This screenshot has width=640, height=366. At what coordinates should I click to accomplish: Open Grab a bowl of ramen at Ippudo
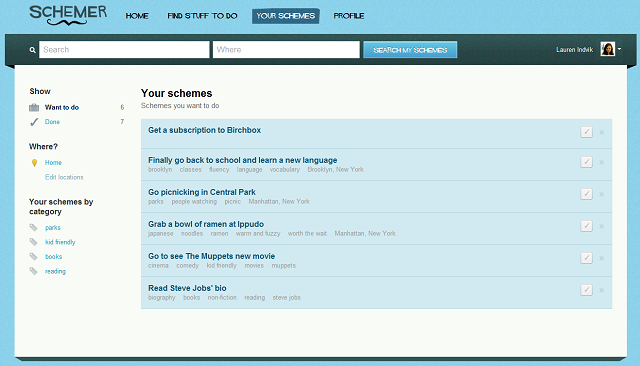(206, 224)
